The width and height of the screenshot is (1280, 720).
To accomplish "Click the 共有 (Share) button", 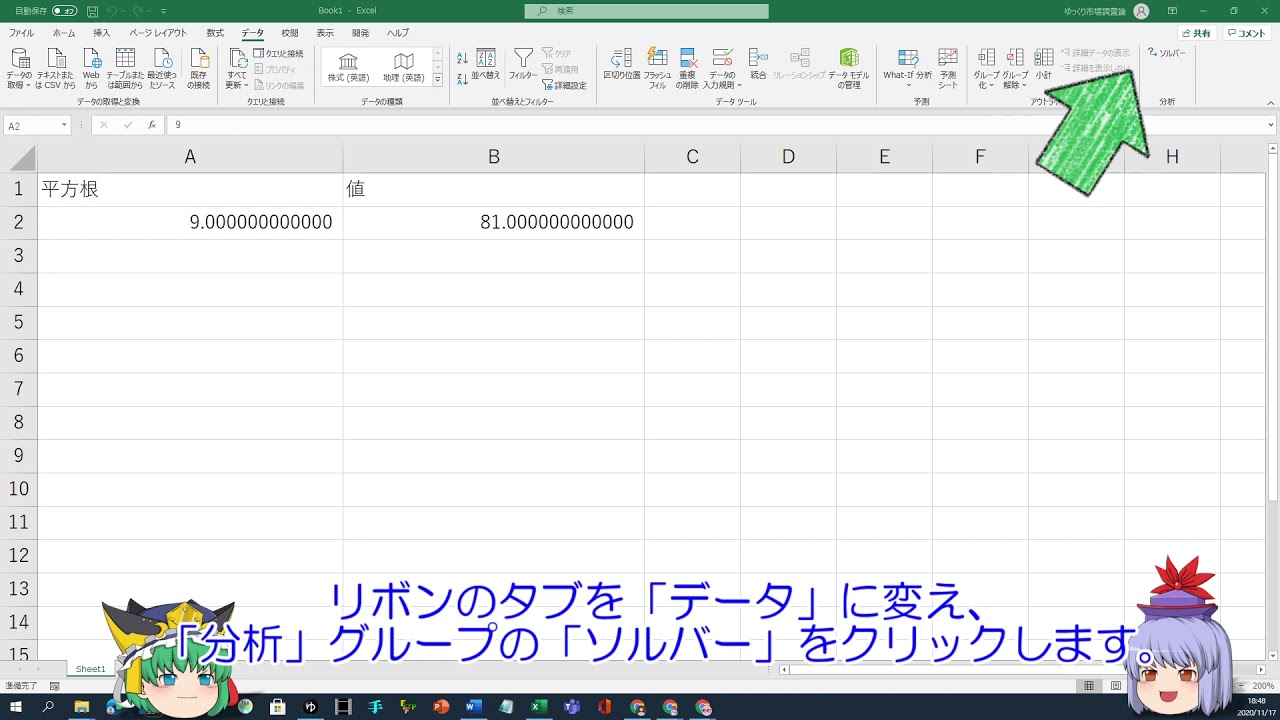I will [1196, 33].
